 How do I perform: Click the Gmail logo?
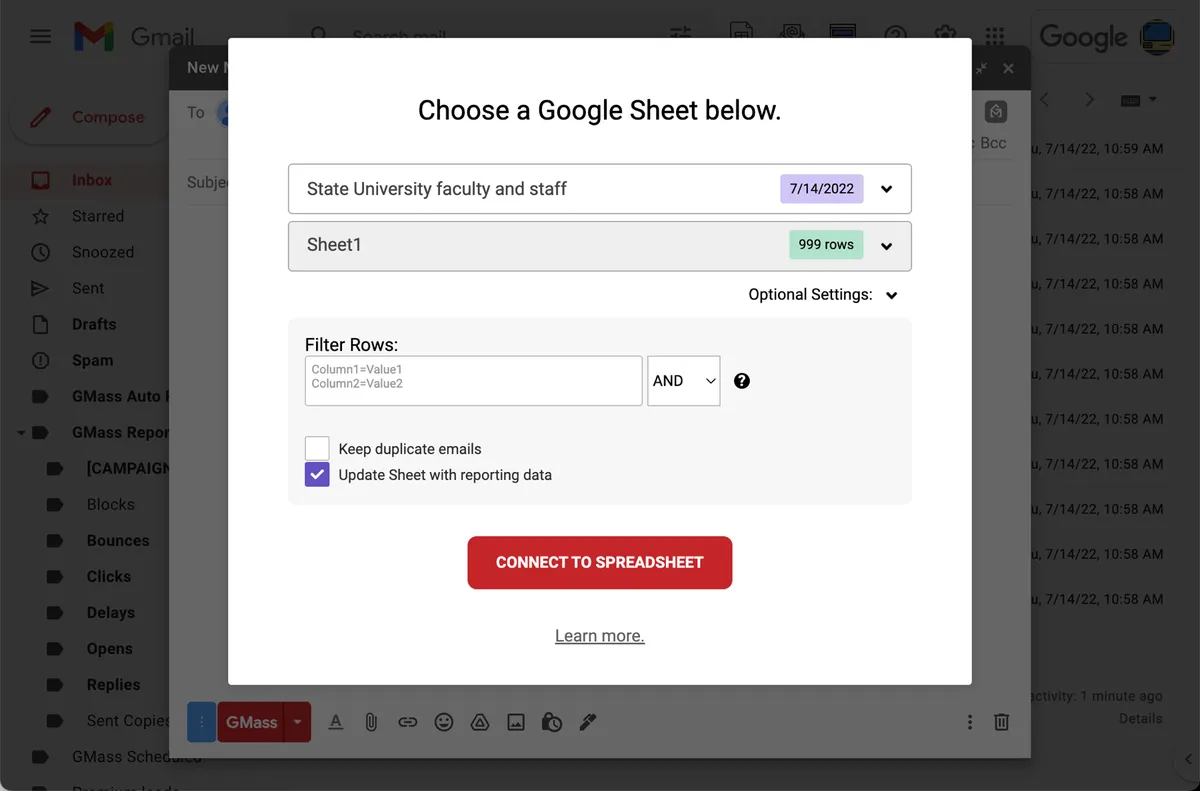(134, 38)
